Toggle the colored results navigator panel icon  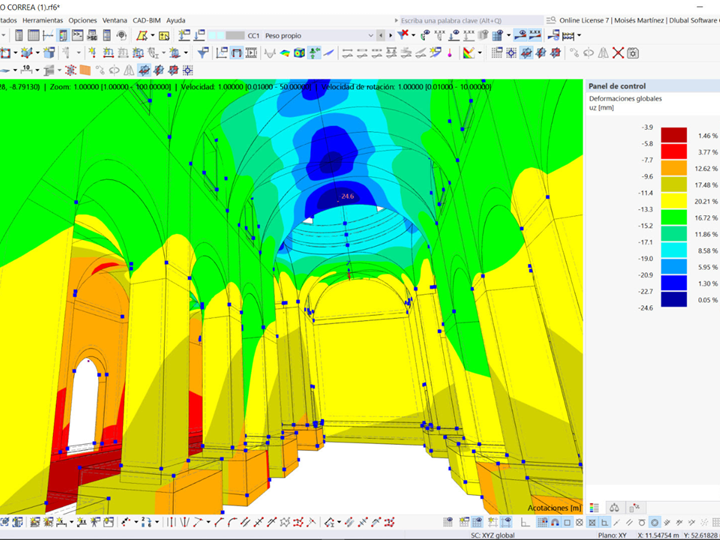click(x=63, y=35)
